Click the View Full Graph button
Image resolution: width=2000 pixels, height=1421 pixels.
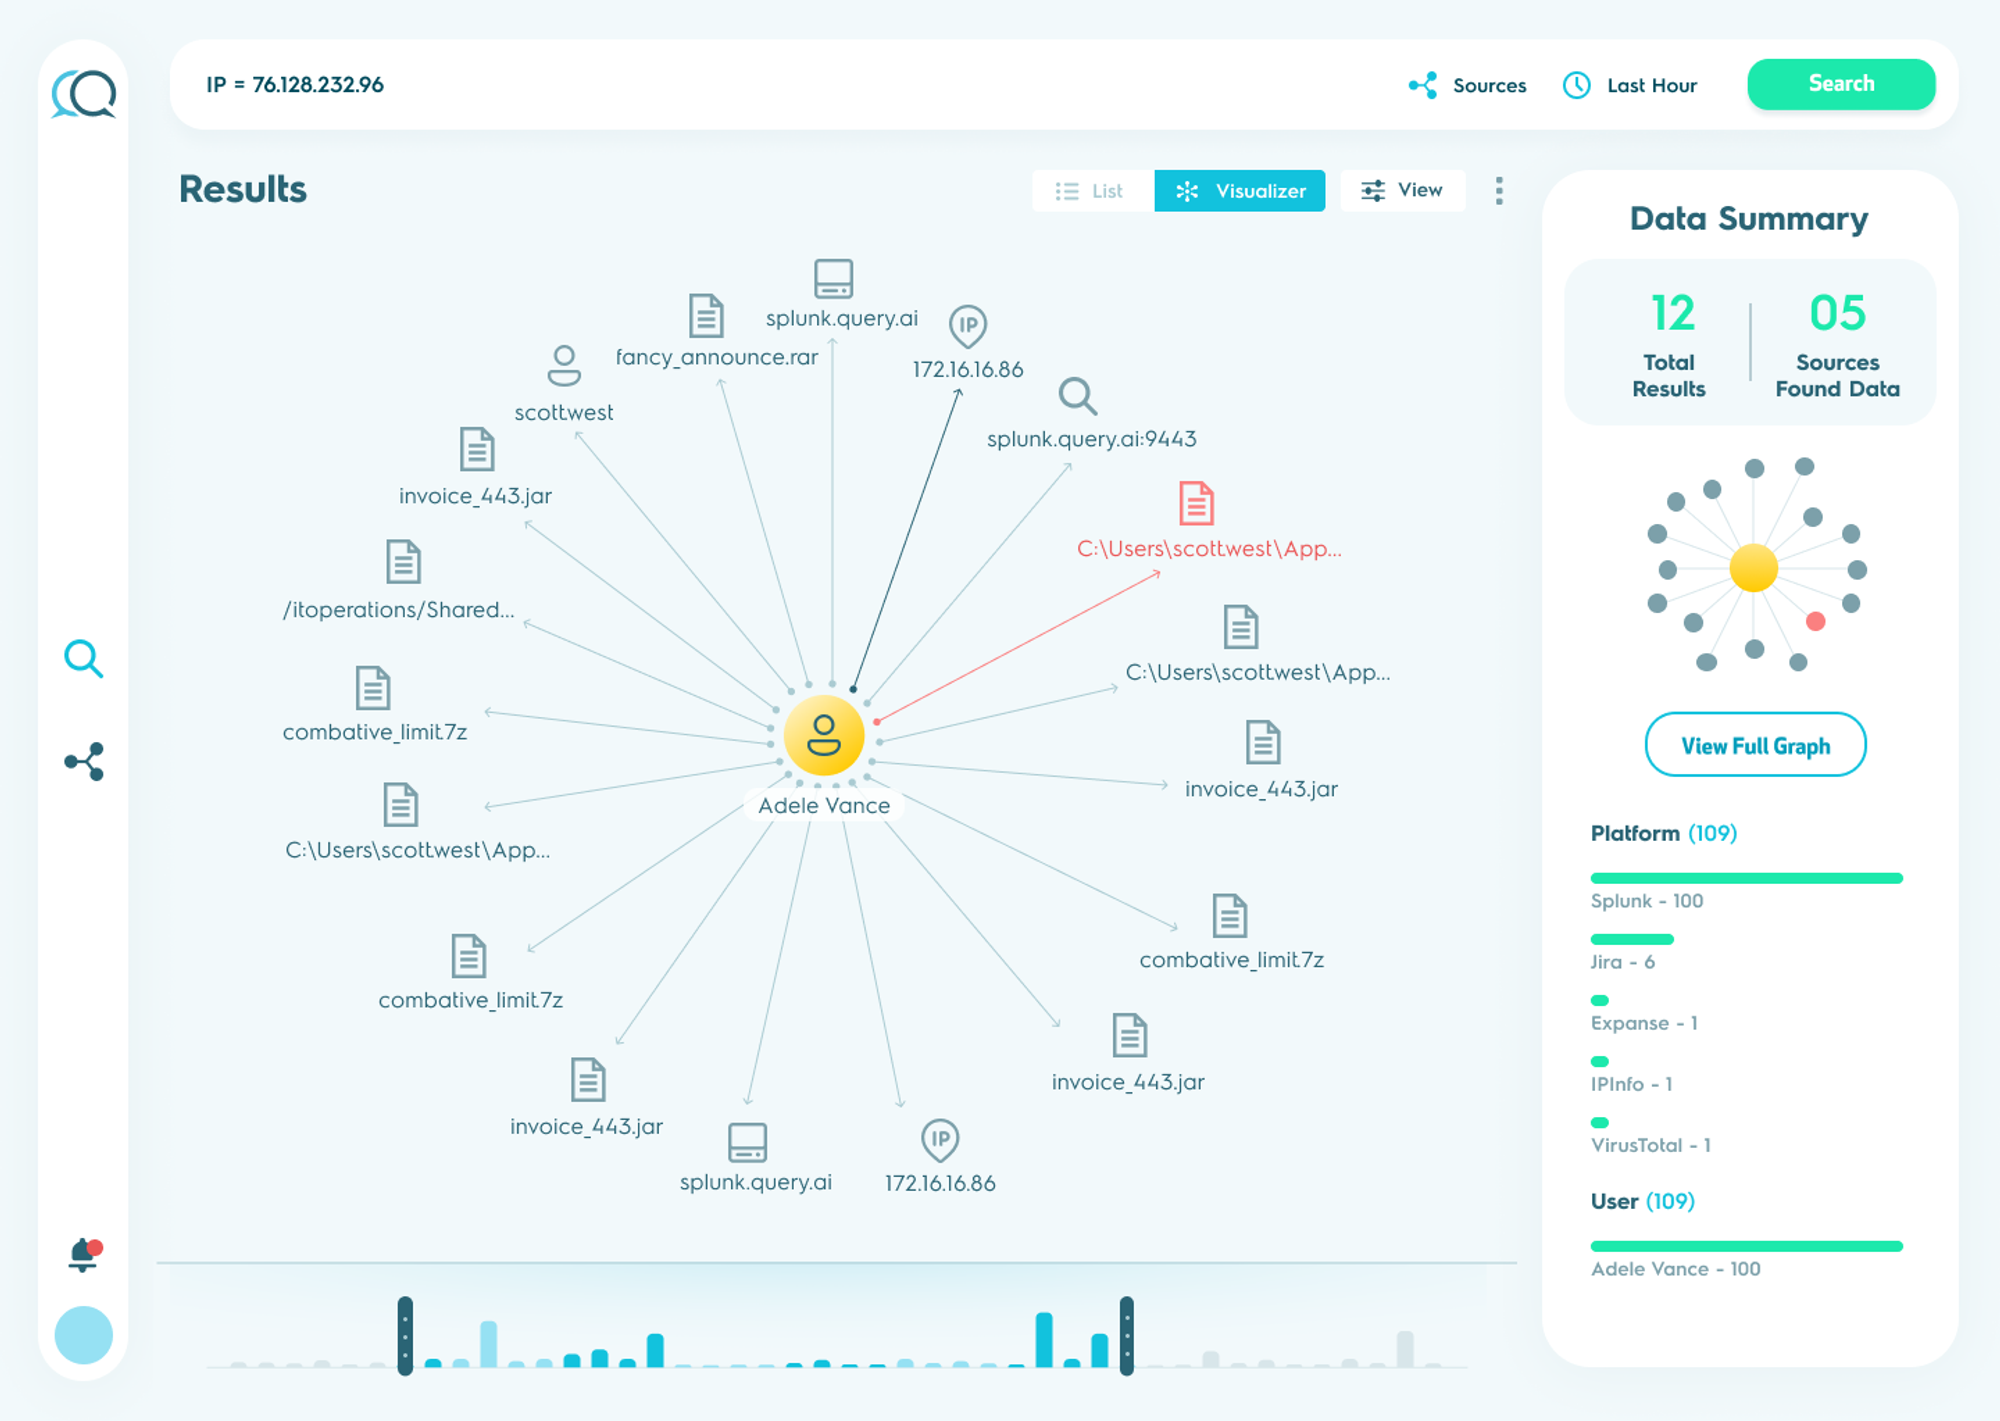tap(1755, 745)
